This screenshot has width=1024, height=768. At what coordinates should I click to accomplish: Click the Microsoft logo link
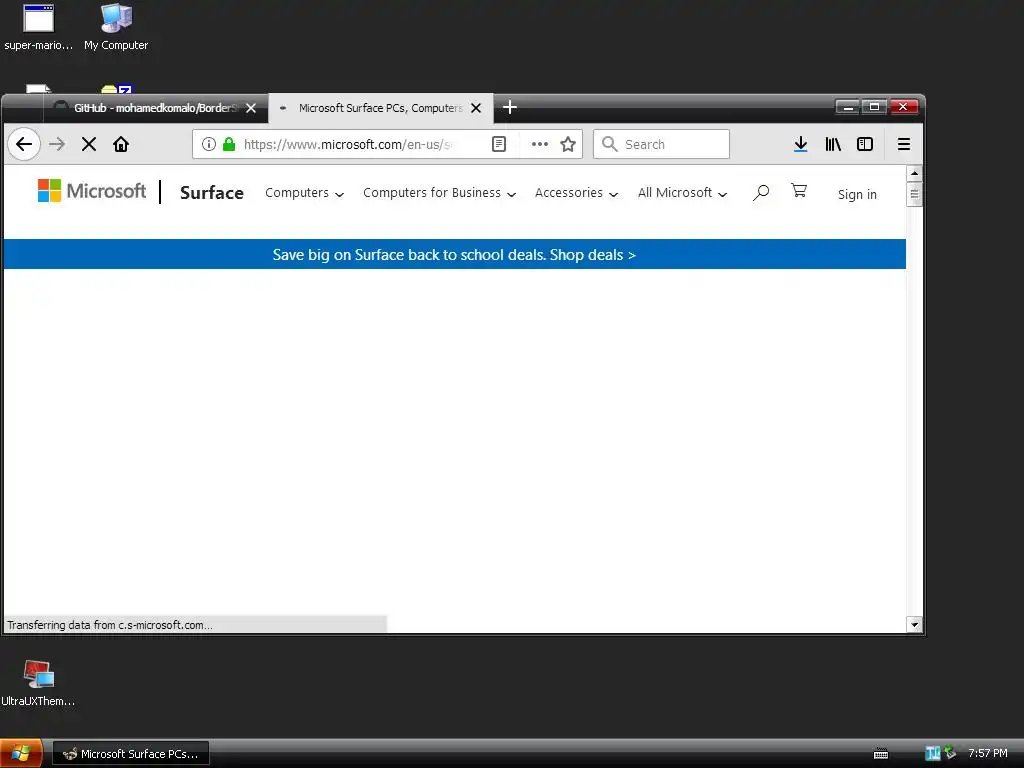pos(92,191)
